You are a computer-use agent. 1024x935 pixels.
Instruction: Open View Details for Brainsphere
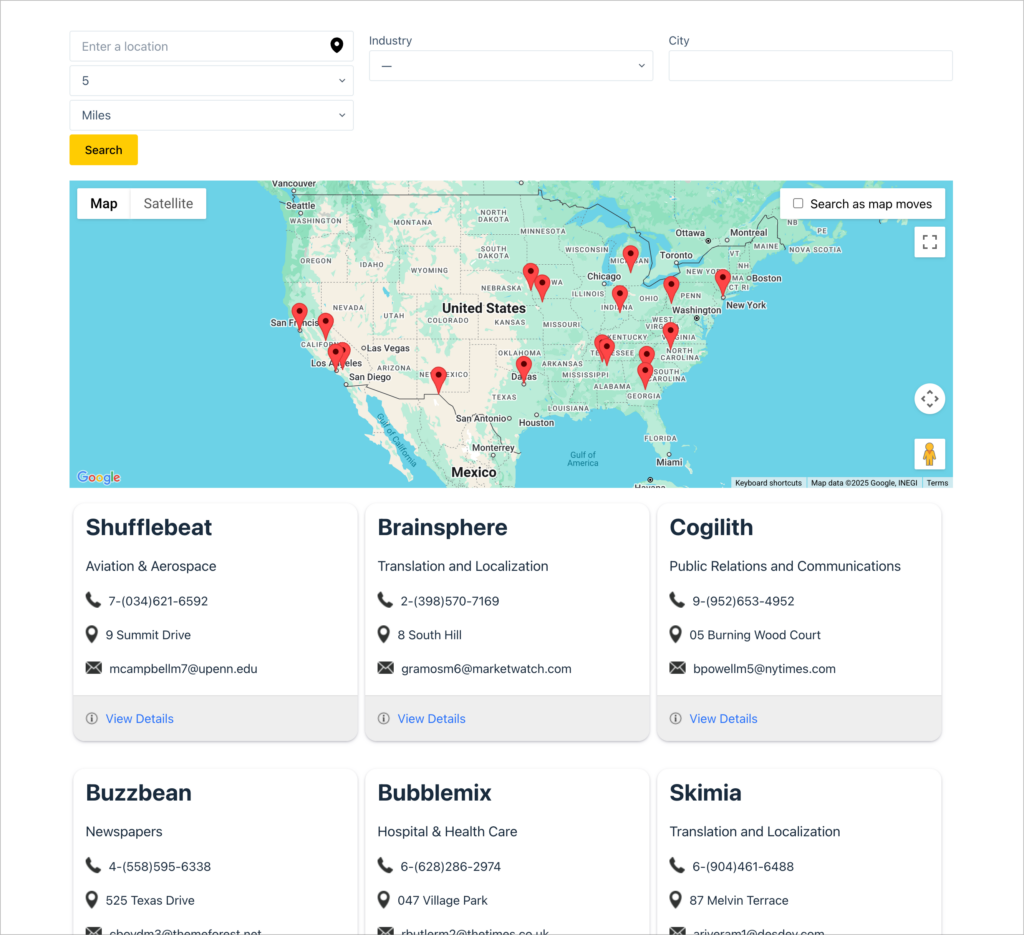432,718
